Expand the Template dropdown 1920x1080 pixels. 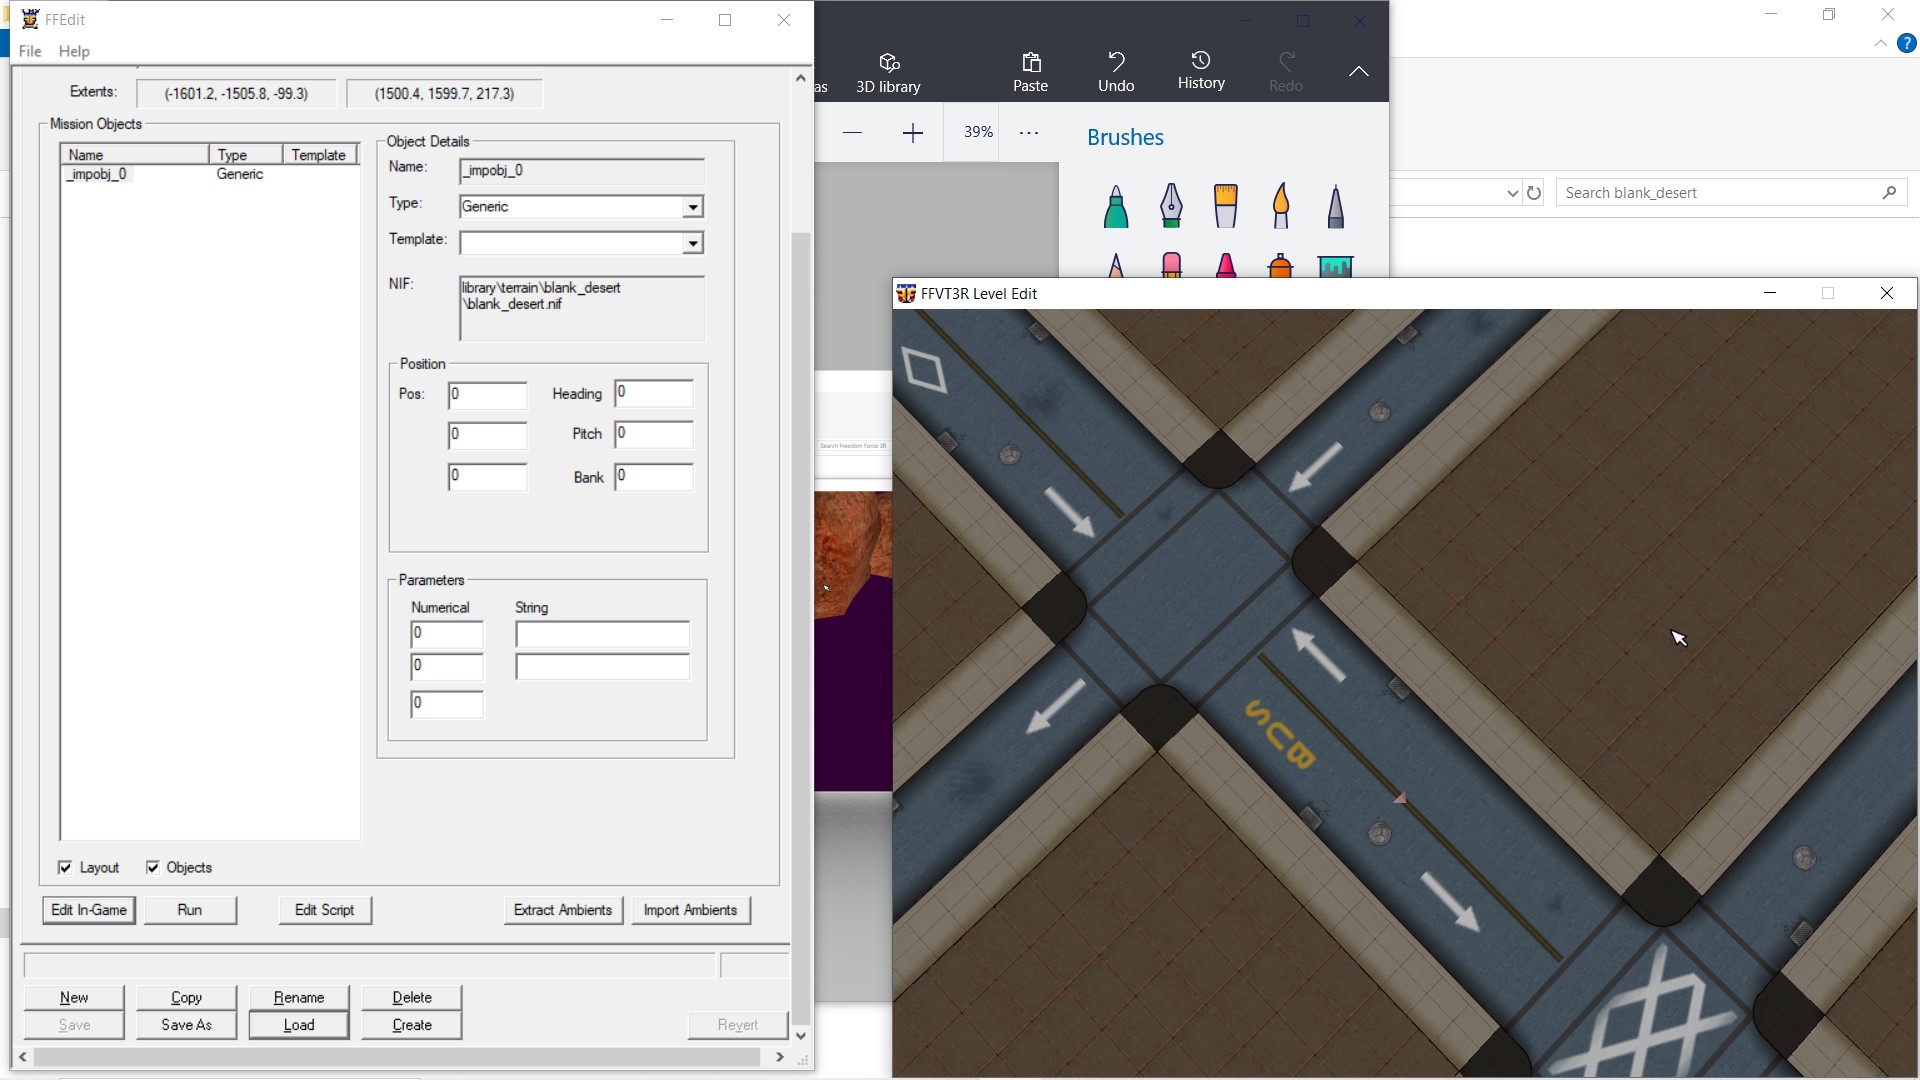(x=692, y=243)
